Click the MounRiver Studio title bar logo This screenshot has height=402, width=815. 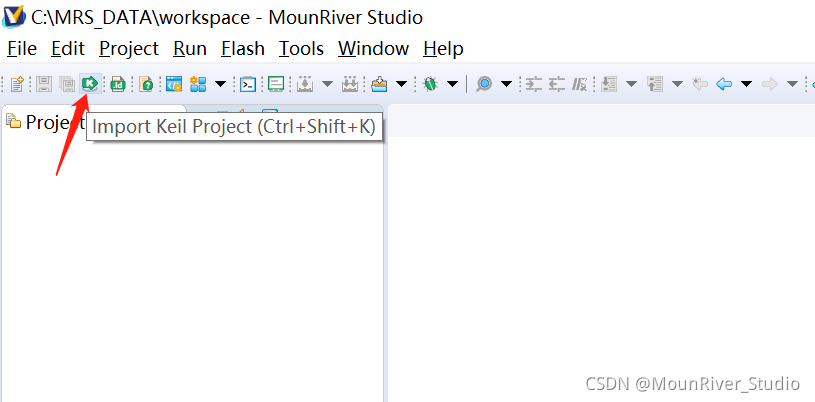pyautogui.click(x=14, y=17)
